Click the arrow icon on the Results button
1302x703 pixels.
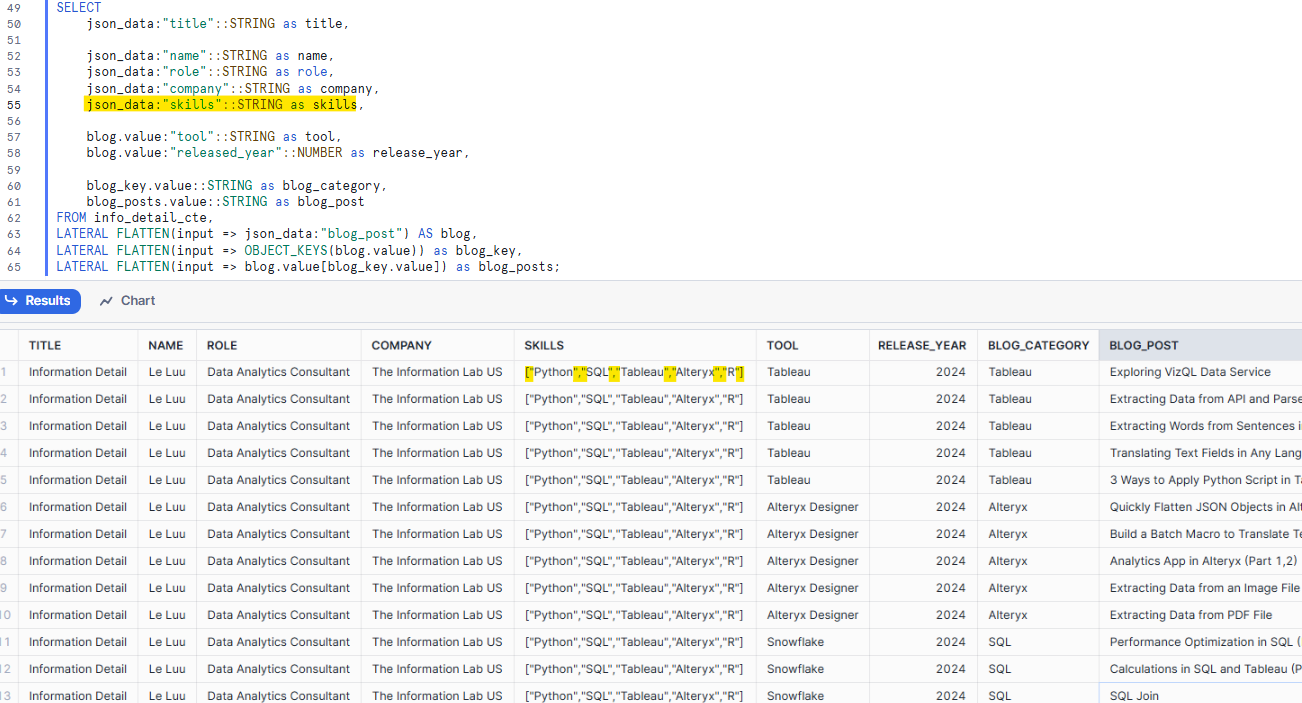coord(12,301)
